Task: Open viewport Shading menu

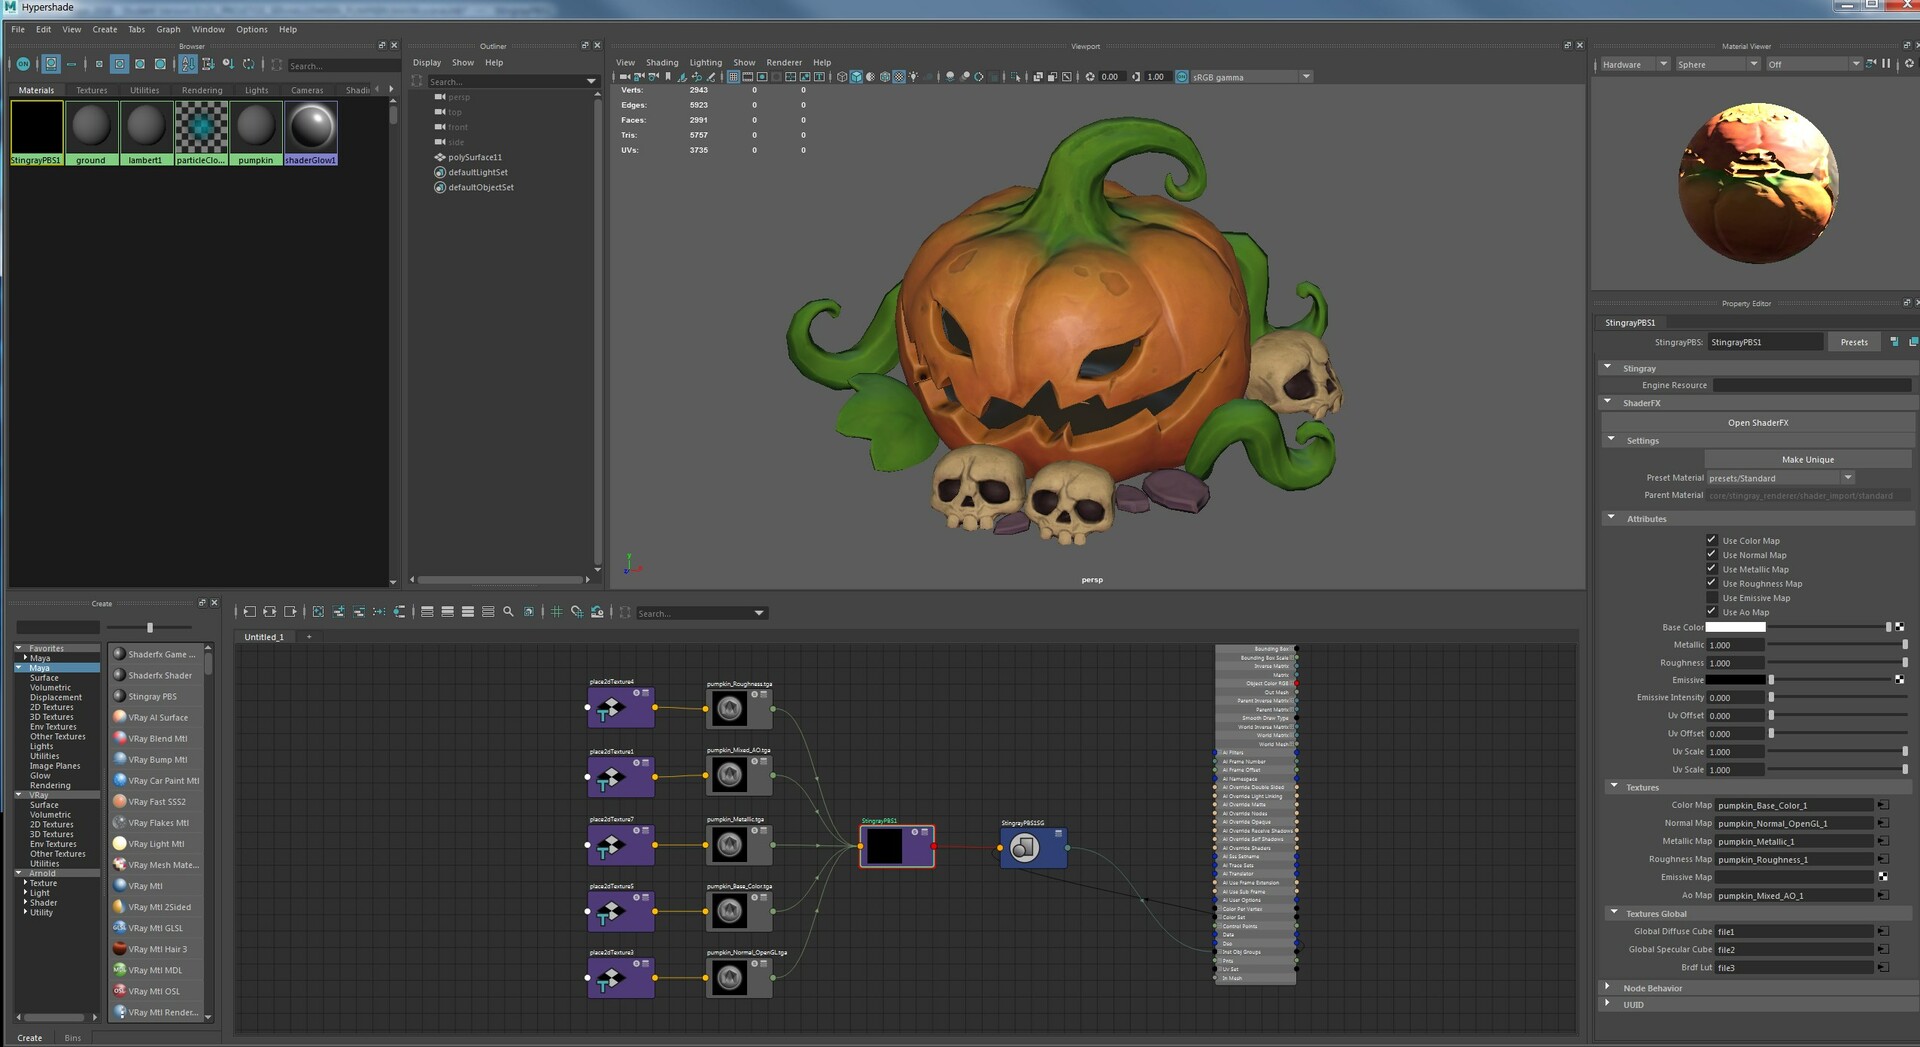Action: click(x=662, y=62)
